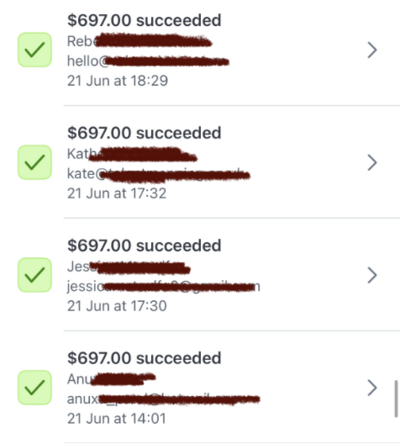Select the email starting with anux
This screenshot has width=400, height=444.
[x=163, y=399]
